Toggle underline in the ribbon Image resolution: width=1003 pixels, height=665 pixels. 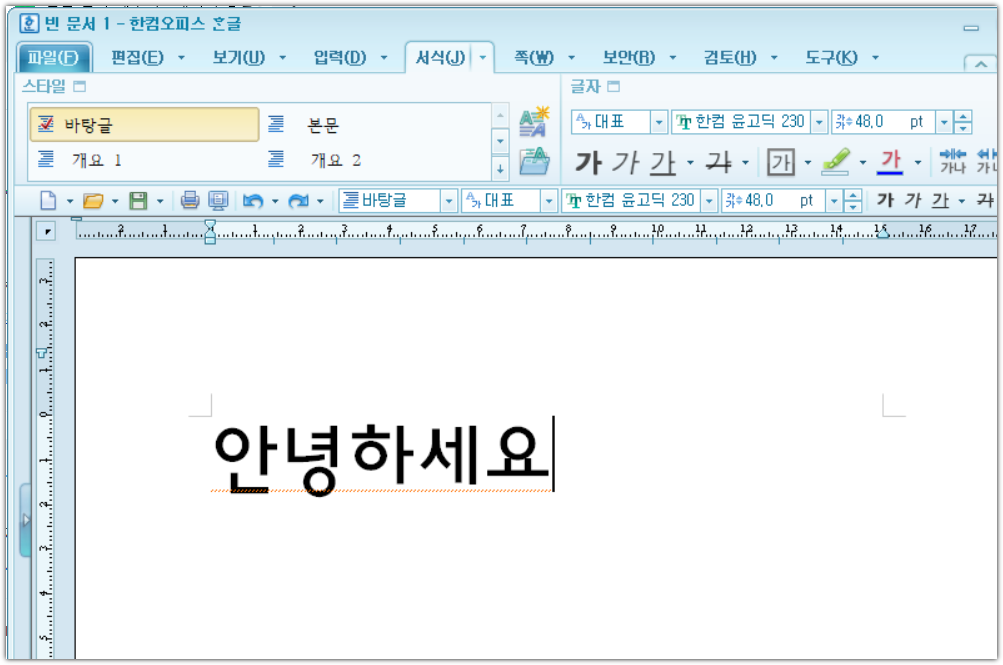pos(663,162)
